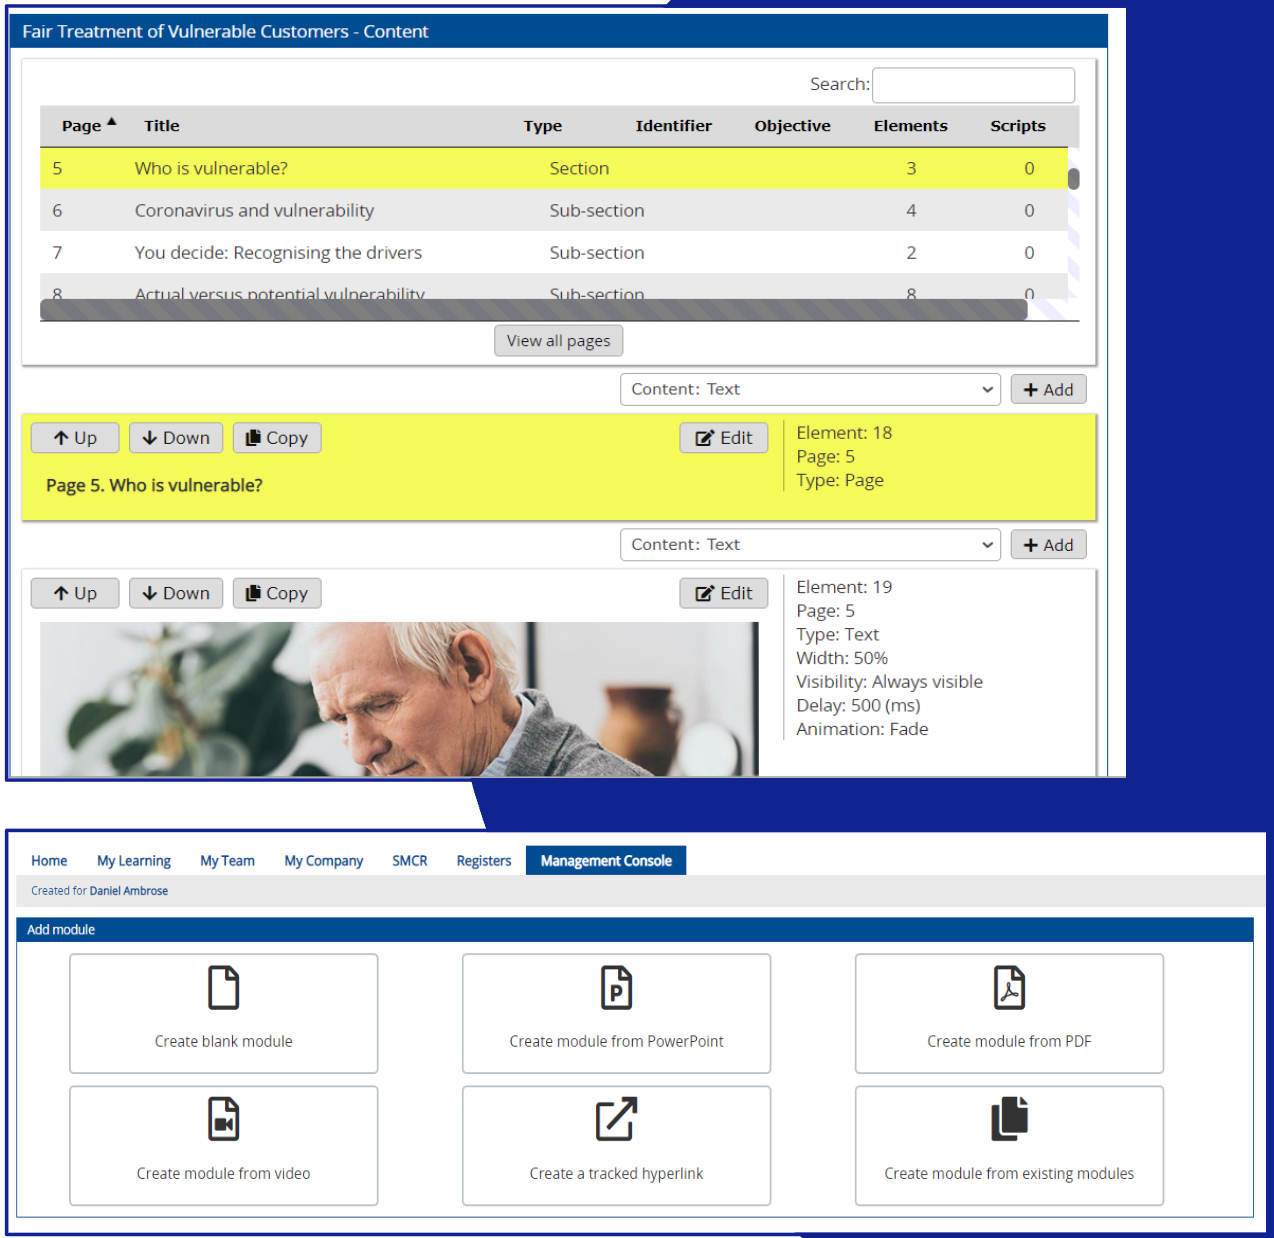Choose the PDF file icon
Viewport: 1274px width, 1238px height.
tap(1009, 987)
